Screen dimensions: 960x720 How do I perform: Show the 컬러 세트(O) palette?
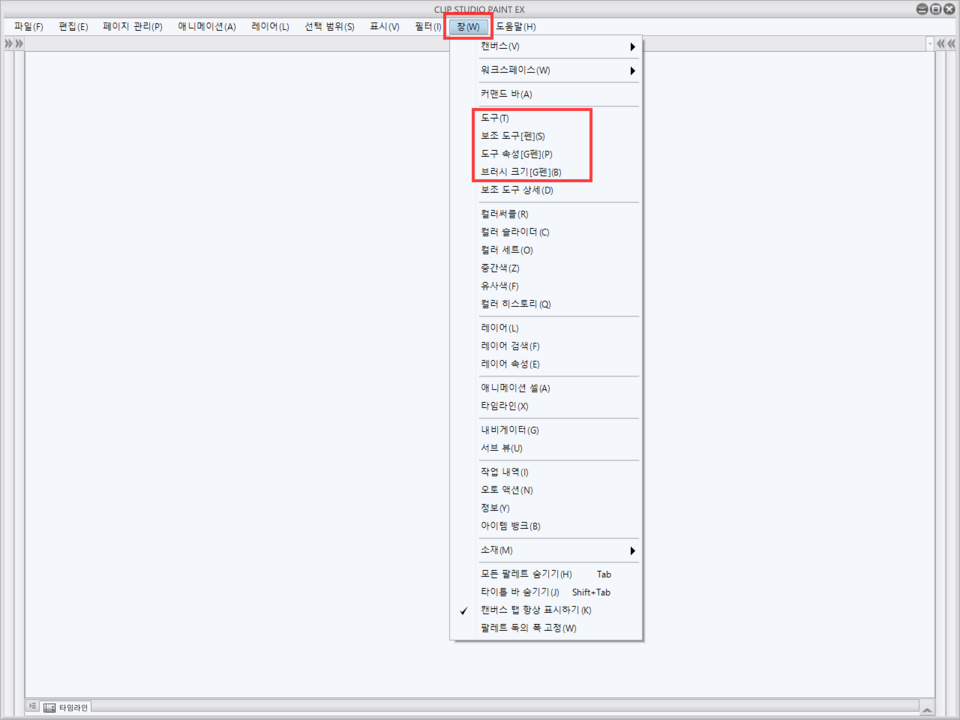click(558, 250)
